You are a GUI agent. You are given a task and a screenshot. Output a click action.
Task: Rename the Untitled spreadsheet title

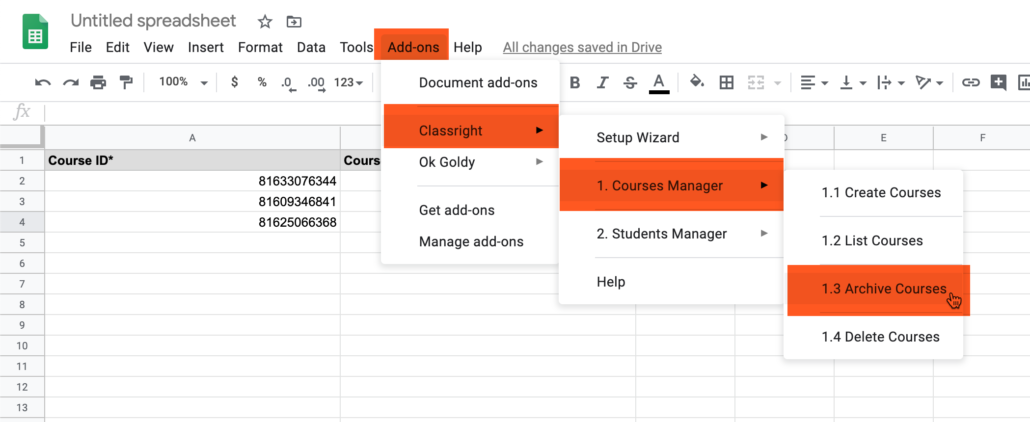click(153, 20)
